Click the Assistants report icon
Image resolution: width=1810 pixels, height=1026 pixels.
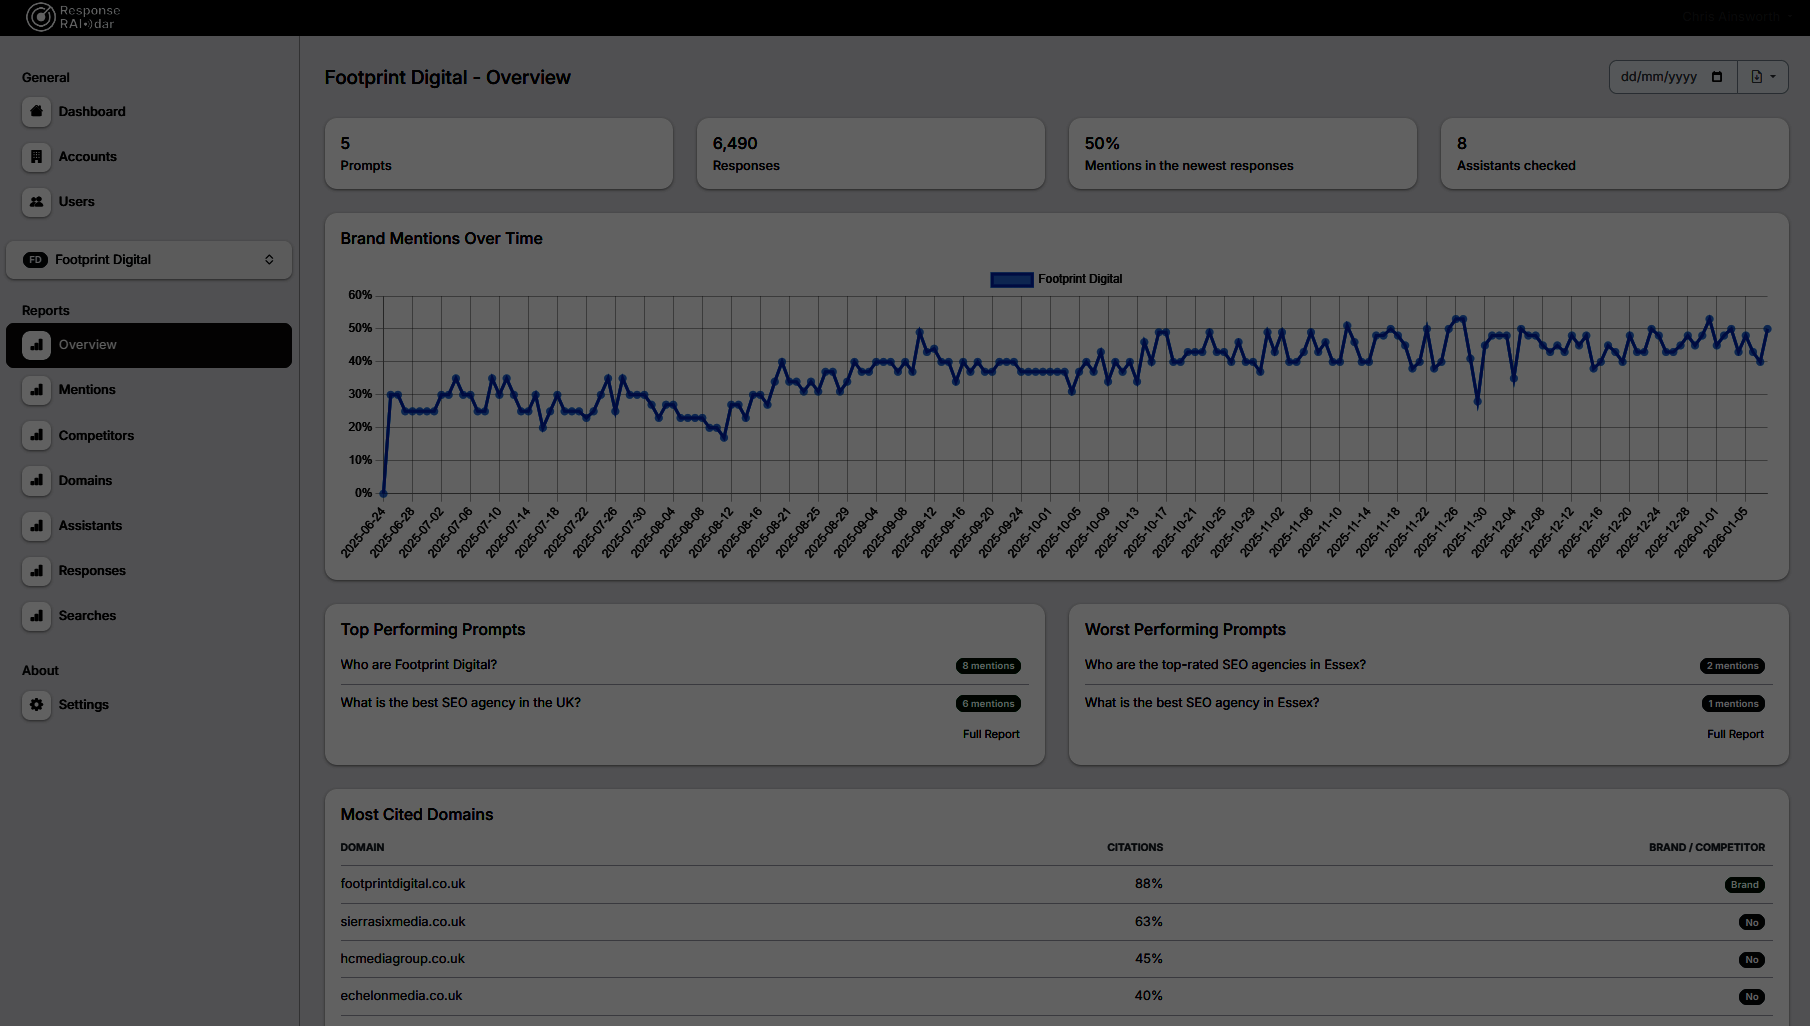coord(36,526)
